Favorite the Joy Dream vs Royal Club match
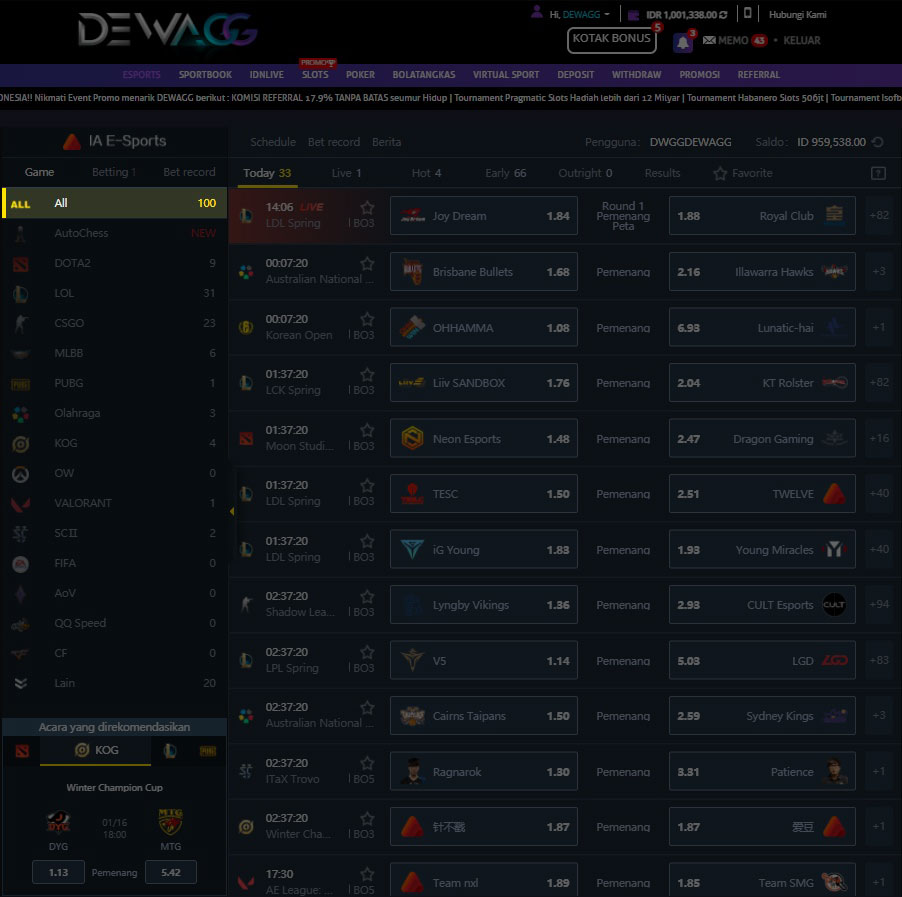This screenshot has width=902, height=897. click(x=367, y=208)
